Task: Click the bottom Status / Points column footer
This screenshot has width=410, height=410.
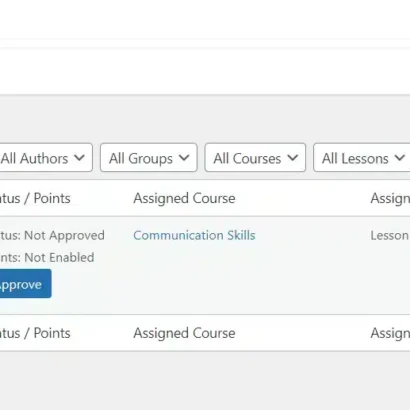Action: [x=35, y=333]
